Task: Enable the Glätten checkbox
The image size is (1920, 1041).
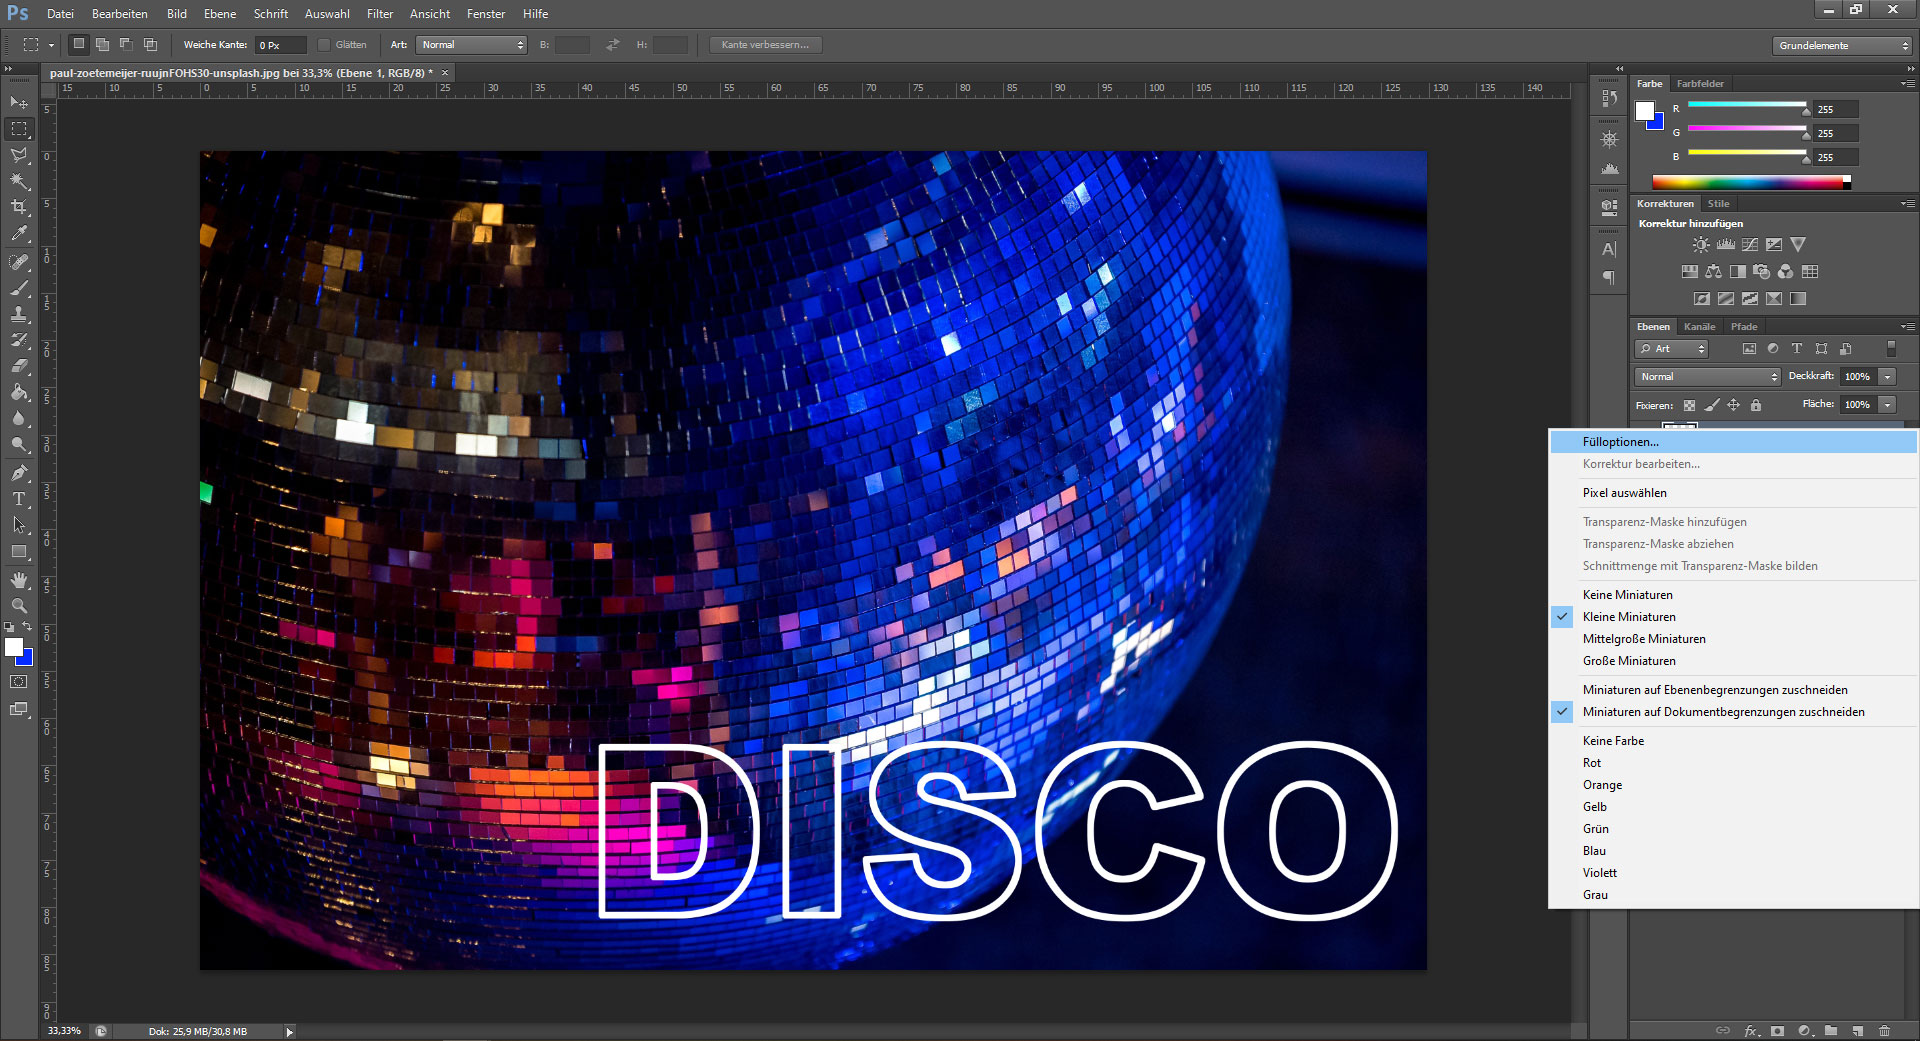Action: [x=324, y=45]
